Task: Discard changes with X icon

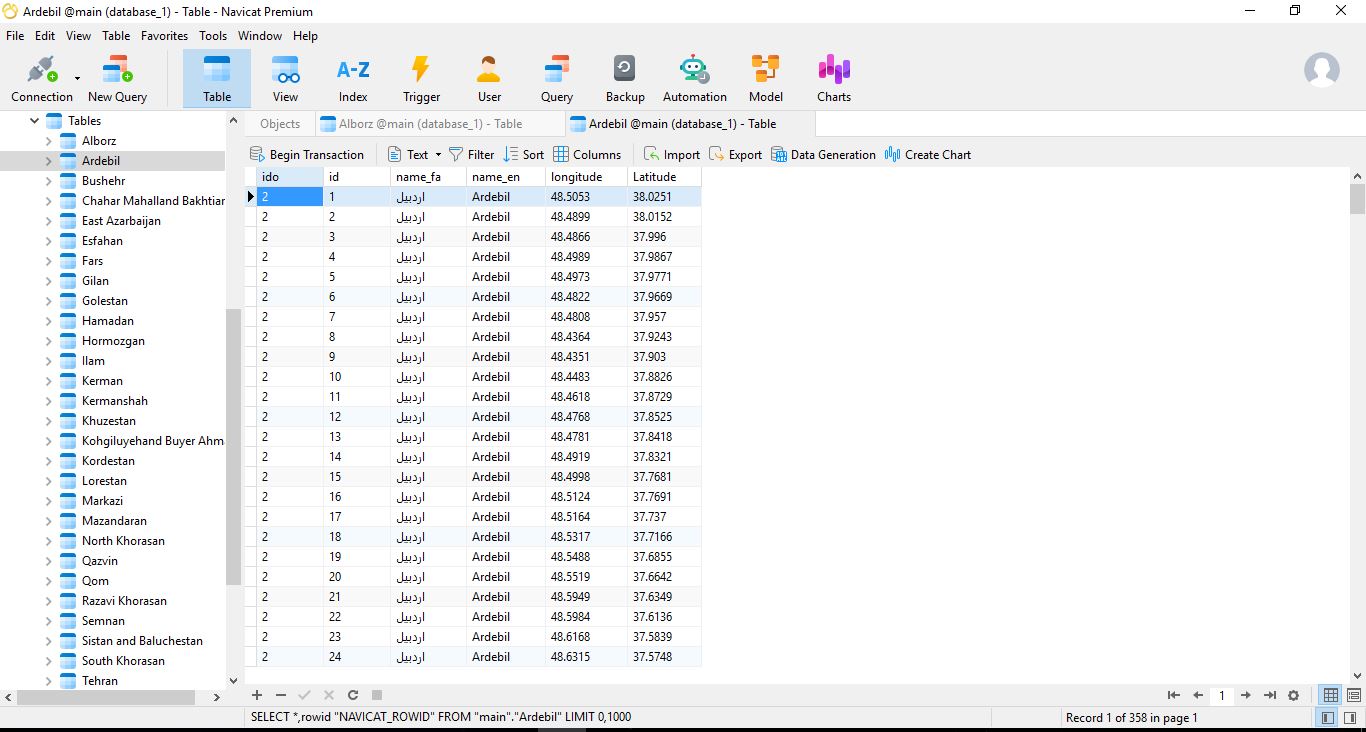Action: point(329,695)
